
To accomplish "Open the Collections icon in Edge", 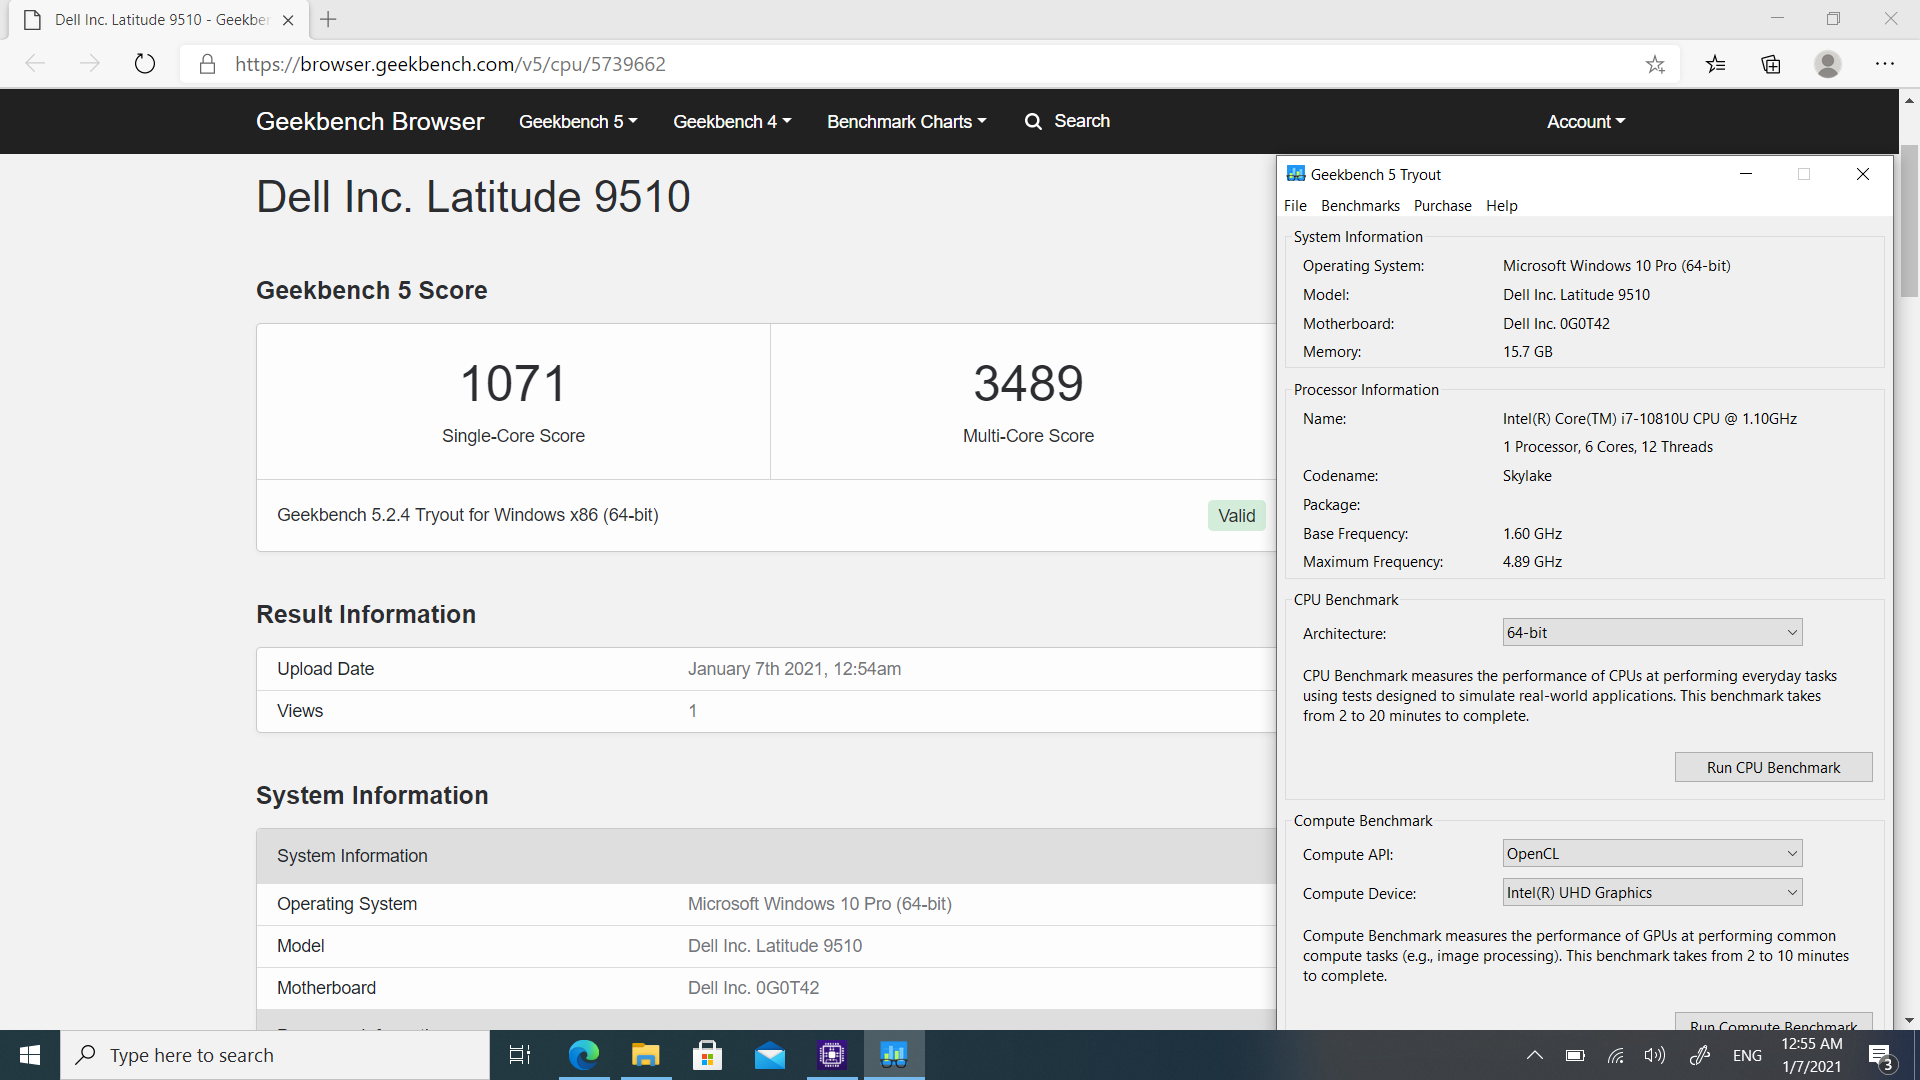I will coord(1771,64).
